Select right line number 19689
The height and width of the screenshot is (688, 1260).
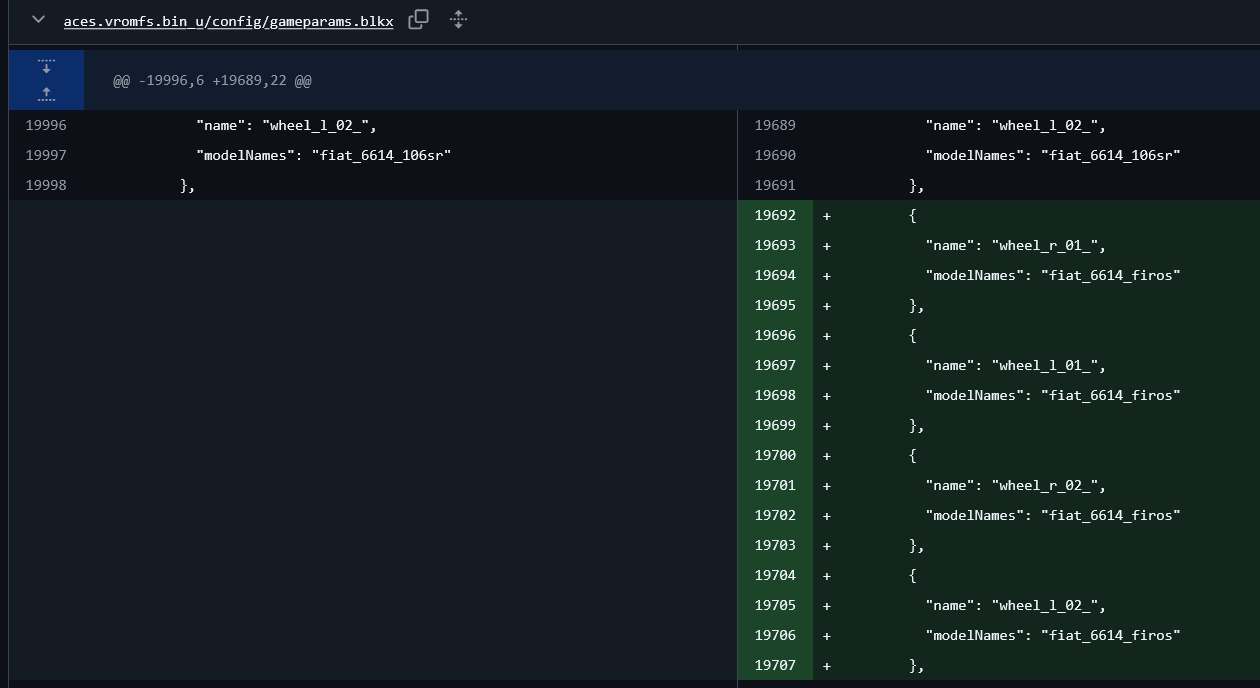click(775, 125)
